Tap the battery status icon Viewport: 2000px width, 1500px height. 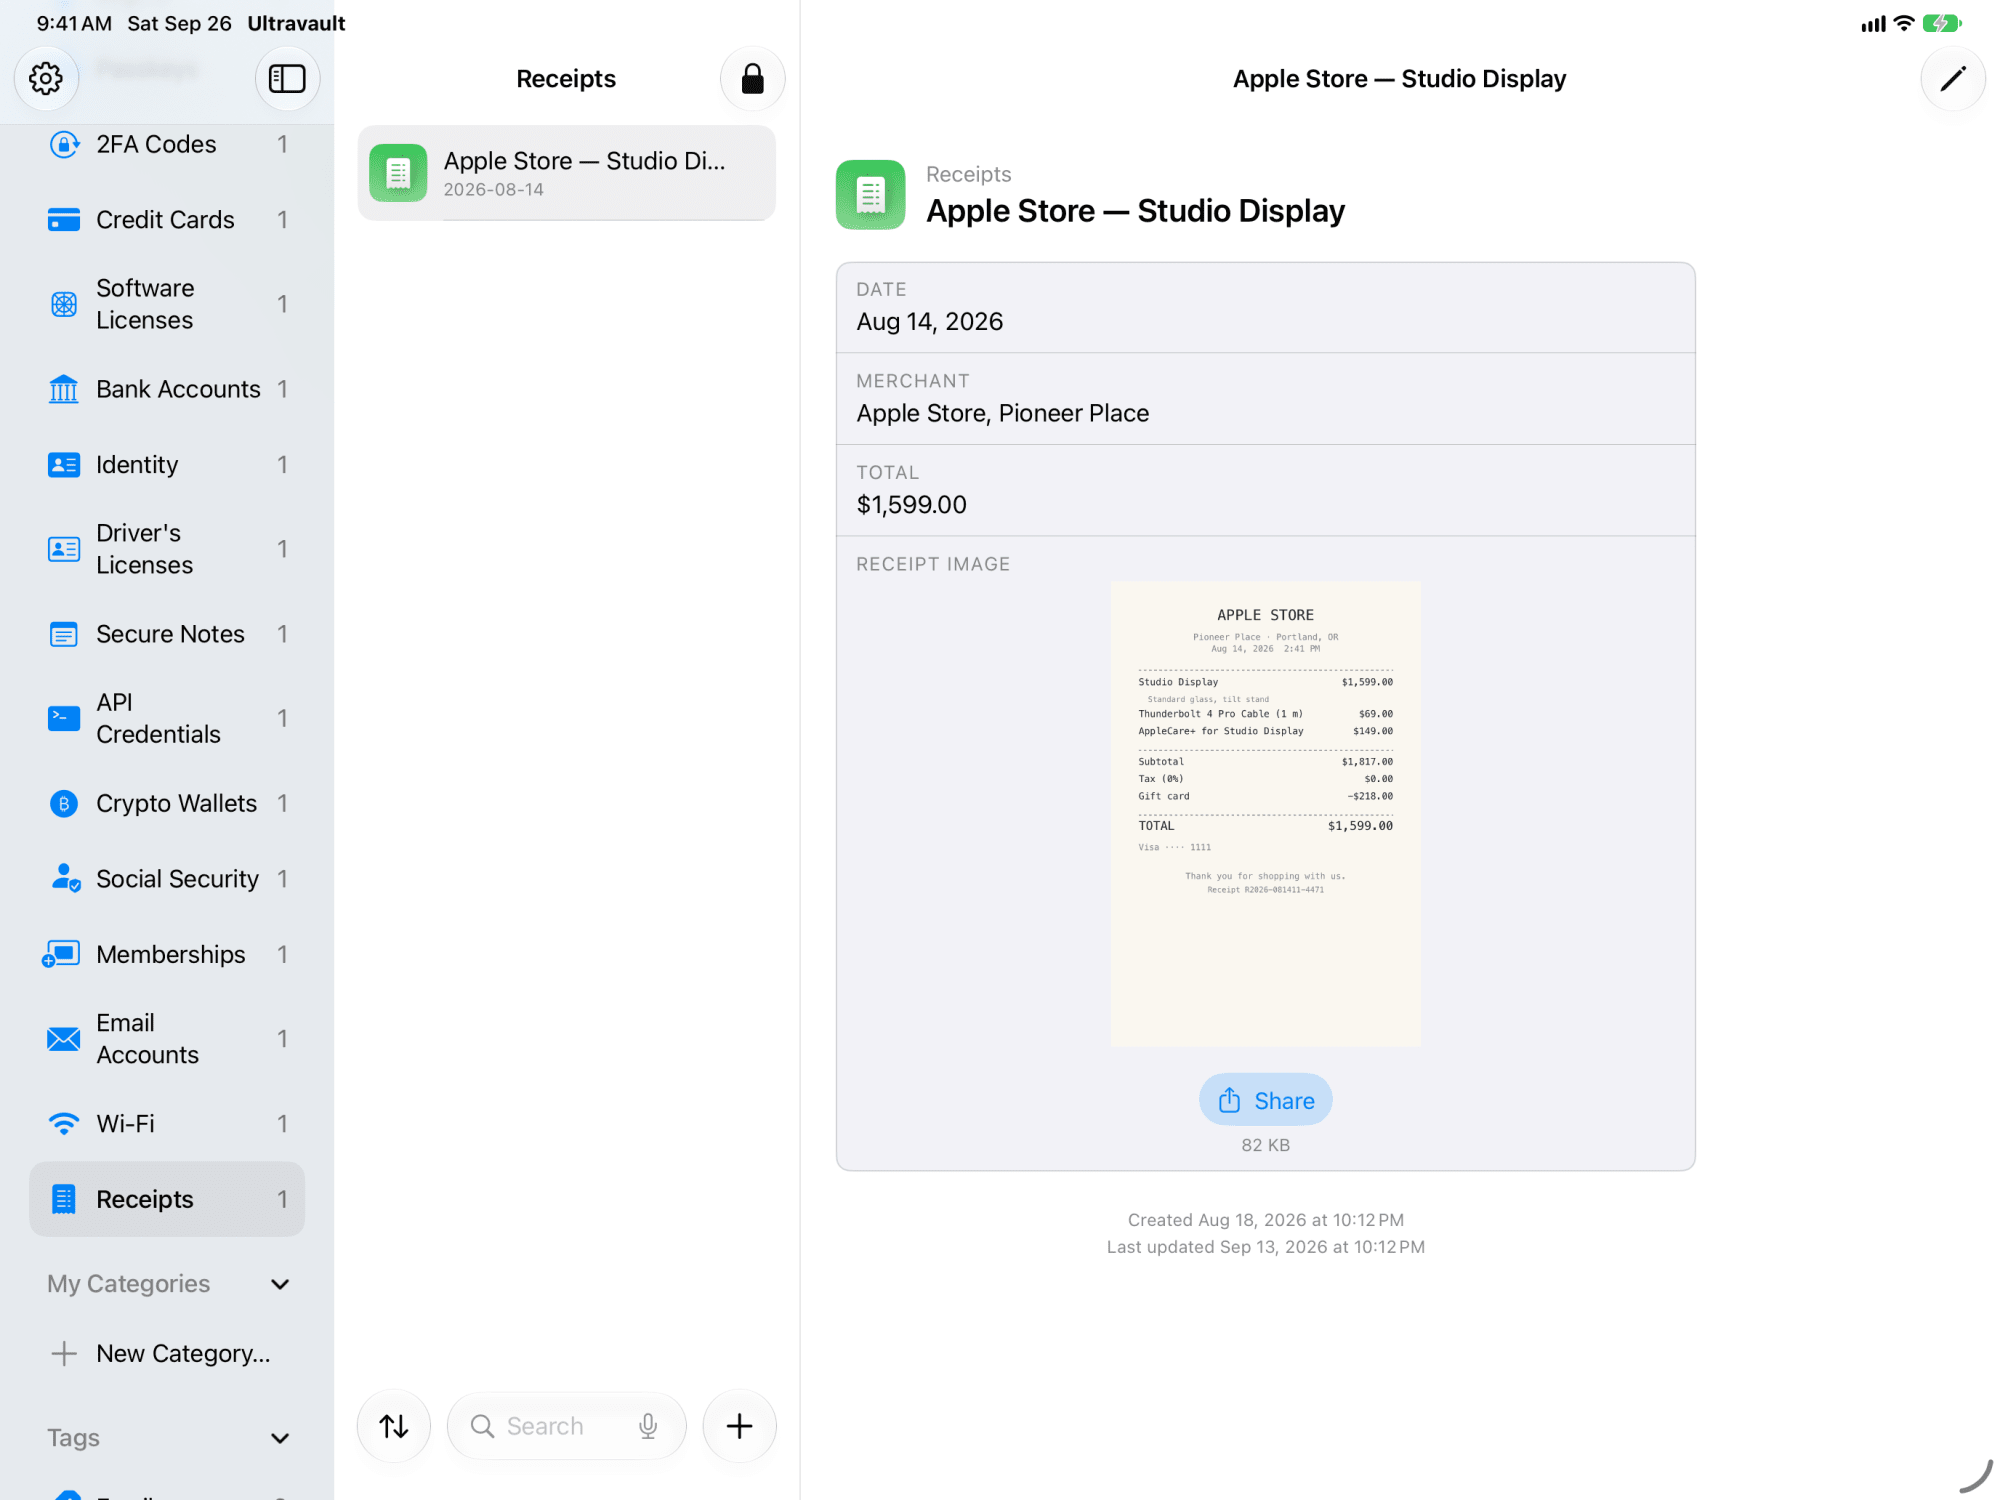pyautogui.click(x=1941, y=23)
